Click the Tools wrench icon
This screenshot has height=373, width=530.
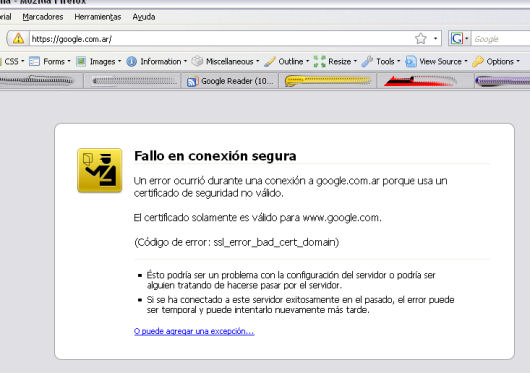pyautogui.click(x=367, y=61)
